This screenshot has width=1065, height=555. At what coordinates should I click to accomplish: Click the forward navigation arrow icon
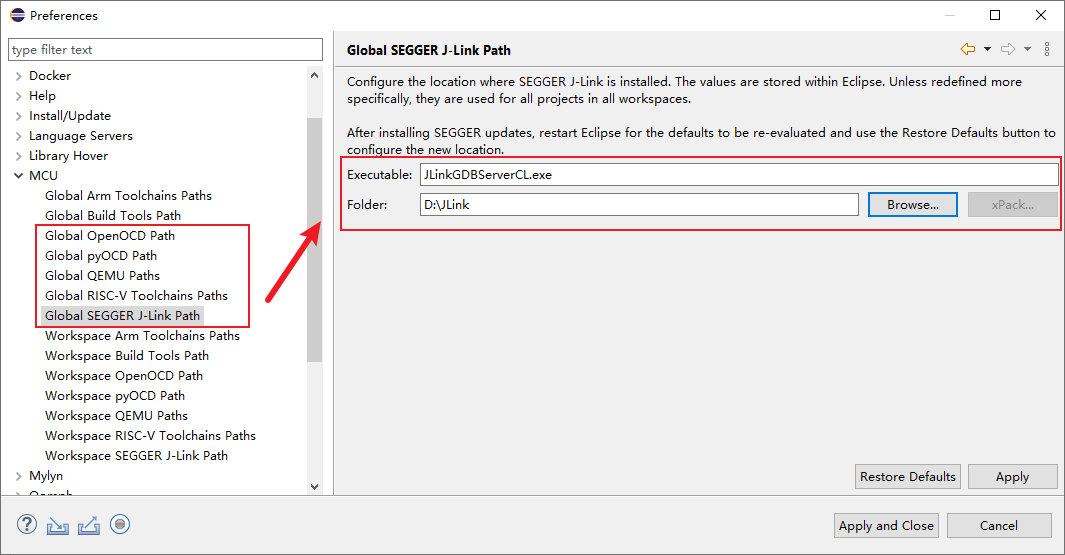click(x=1008, y=49)
